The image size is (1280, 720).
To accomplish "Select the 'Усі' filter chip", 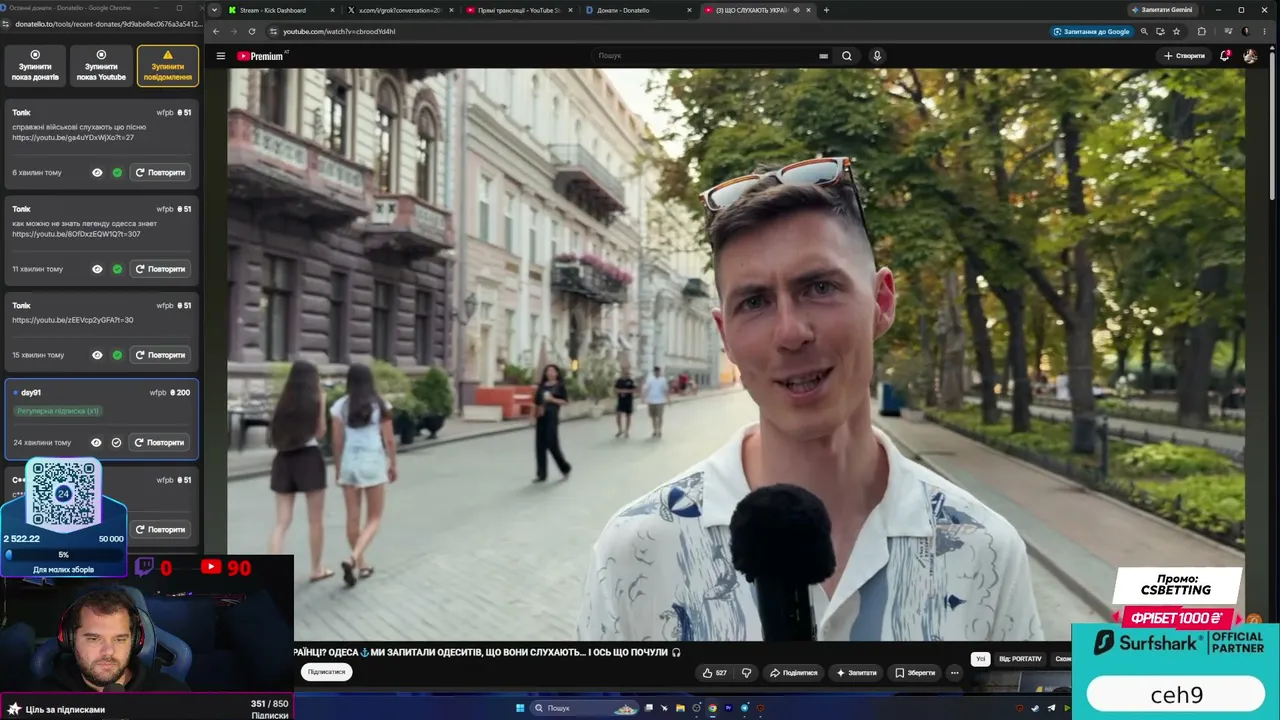I will tap(981, 659).
